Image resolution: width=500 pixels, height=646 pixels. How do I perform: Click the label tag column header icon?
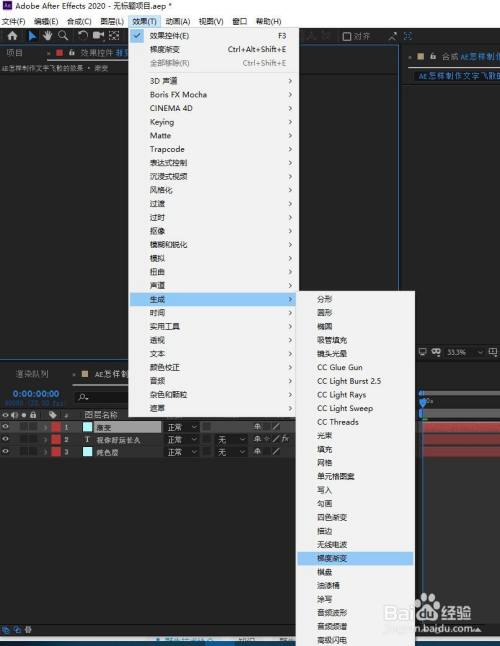[53, 414]
